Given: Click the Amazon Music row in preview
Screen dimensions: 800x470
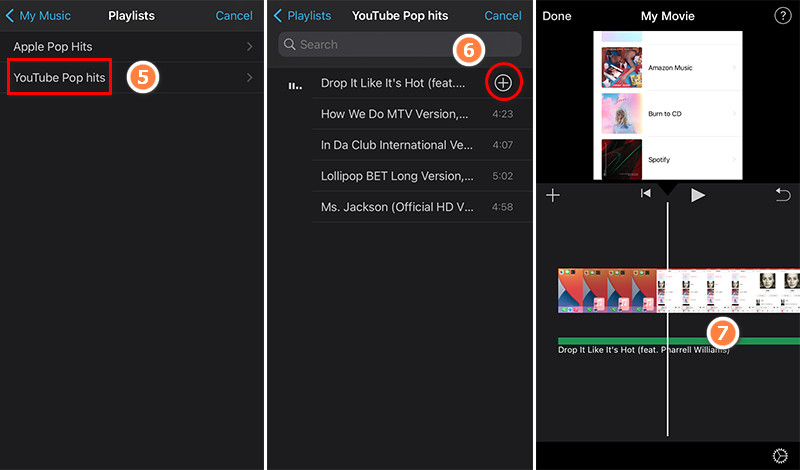Looking at the screenshot, I should pyautogui.click(x=668, y=67).
